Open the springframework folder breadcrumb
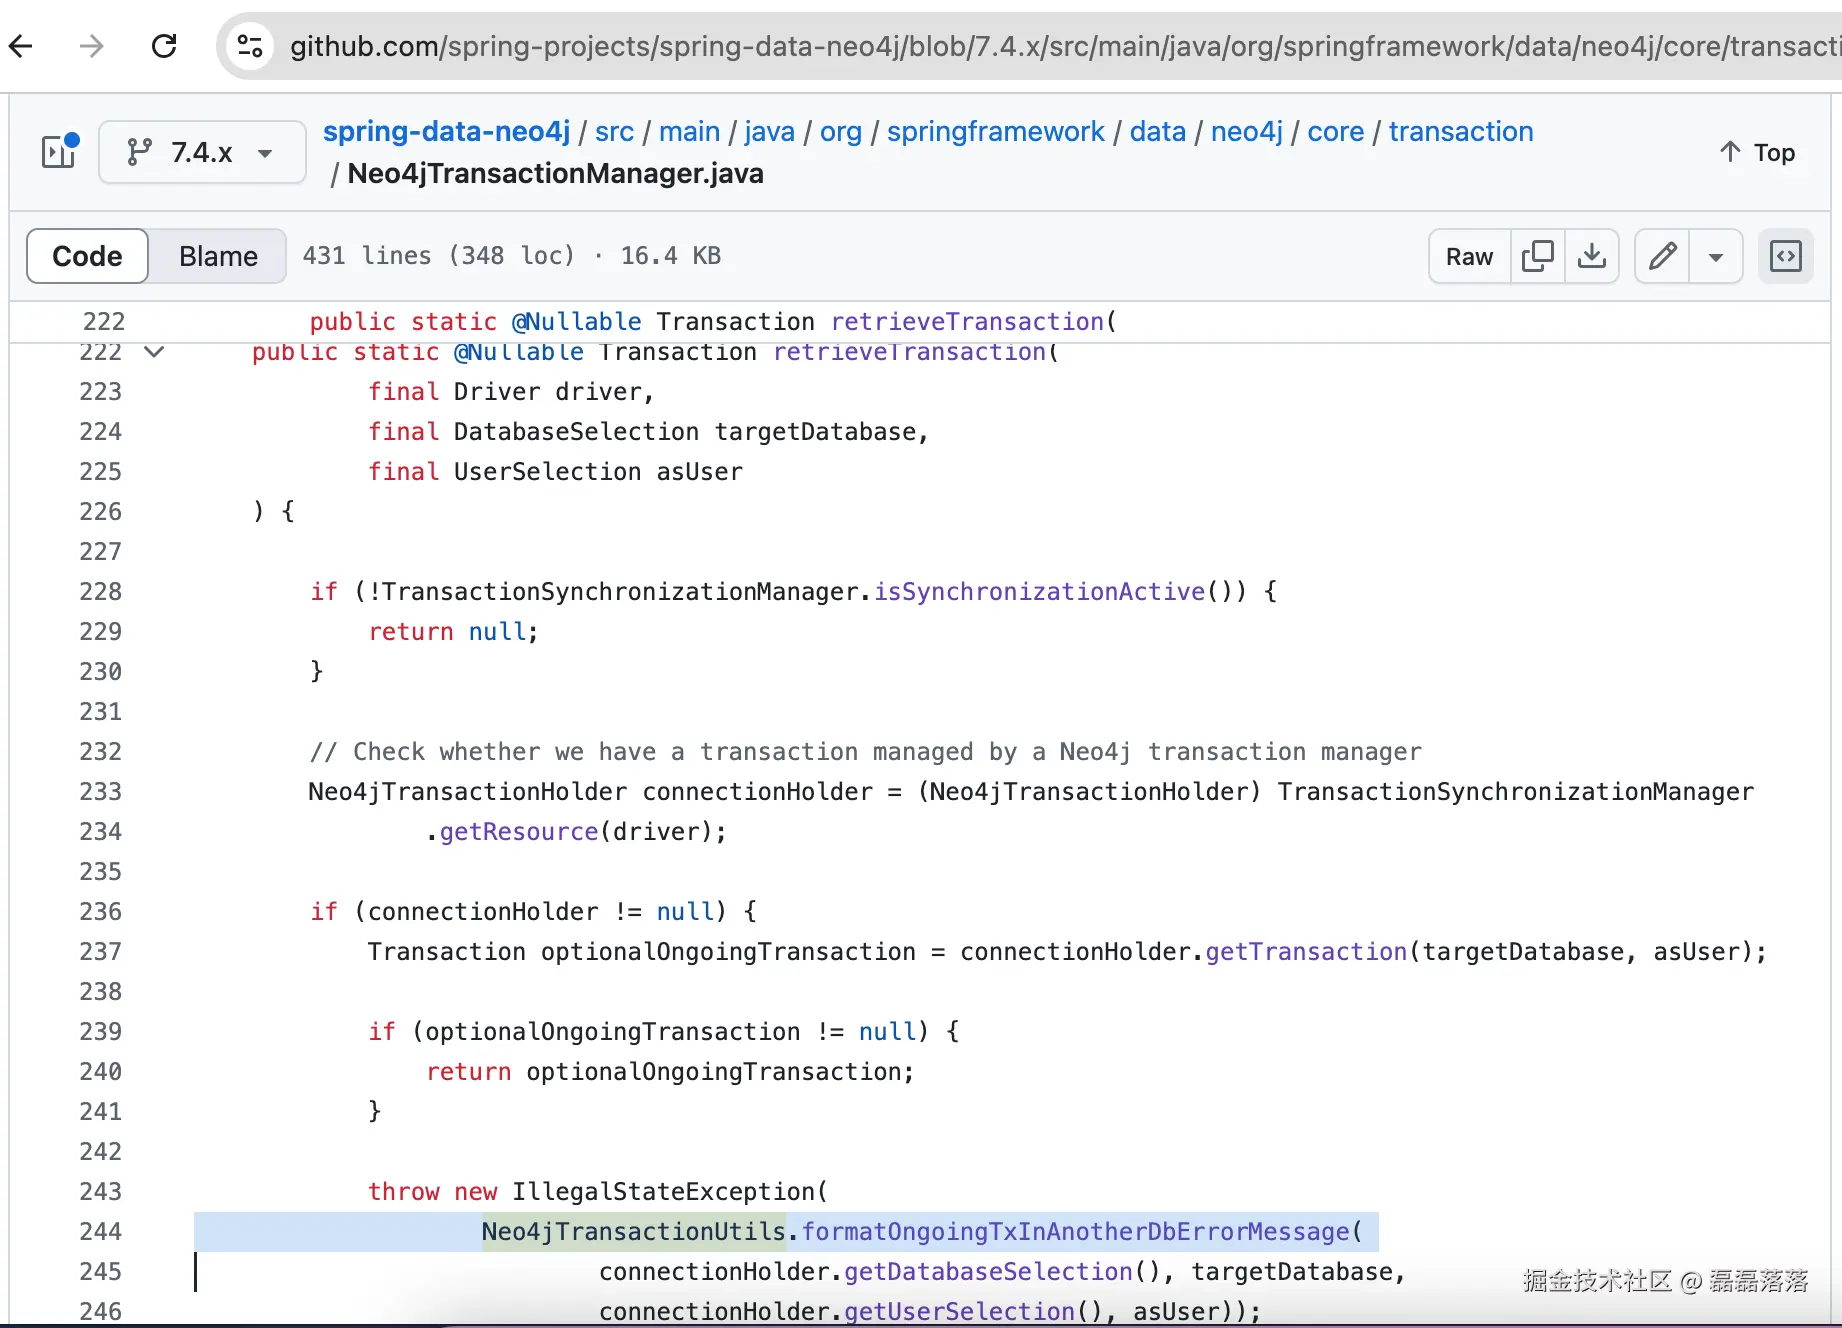 coord(995,131)
